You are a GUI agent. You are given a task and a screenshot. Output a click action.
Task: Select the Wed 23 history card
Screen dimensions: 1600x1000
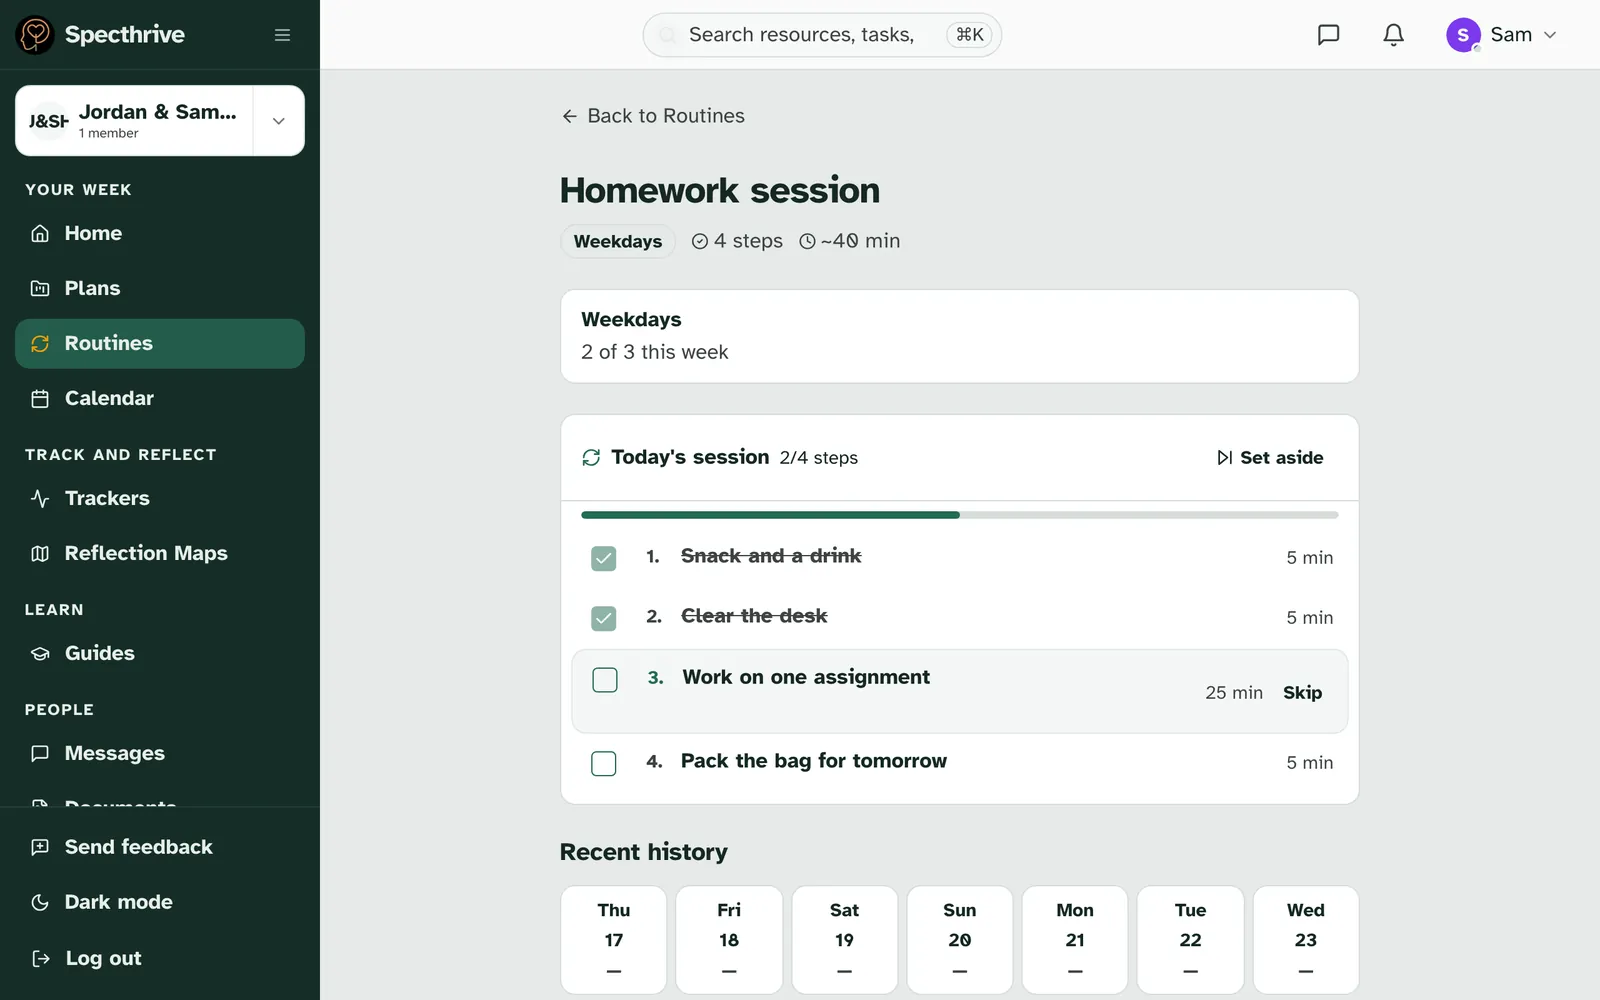coord(1306,940)
